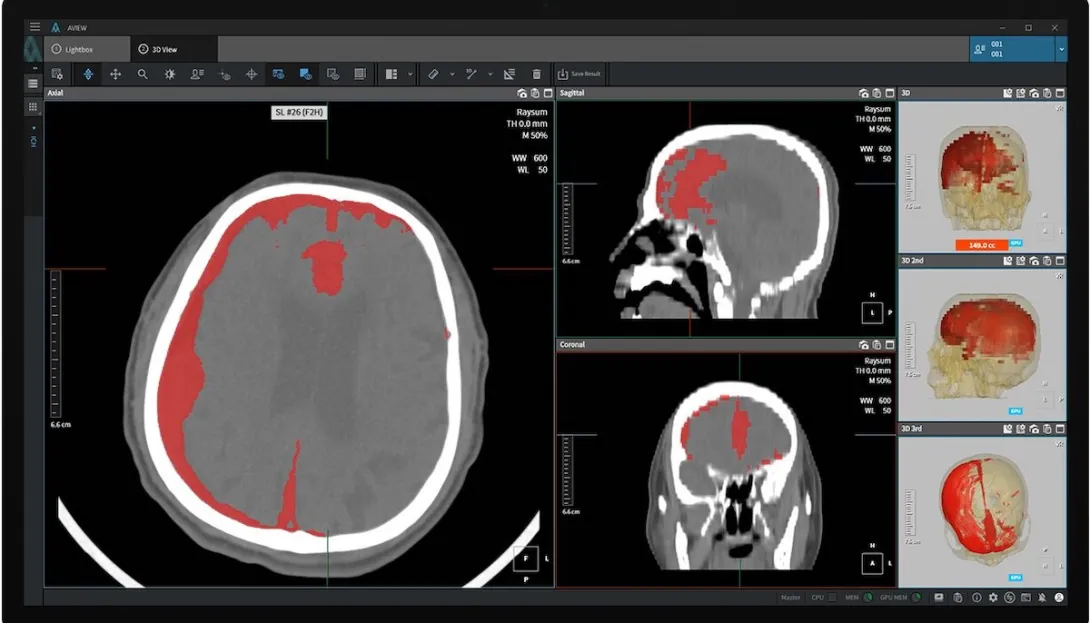Select the Pan tool in the toolbar
The height and width of the screenshot is (623, 1090).
[114, 73]
